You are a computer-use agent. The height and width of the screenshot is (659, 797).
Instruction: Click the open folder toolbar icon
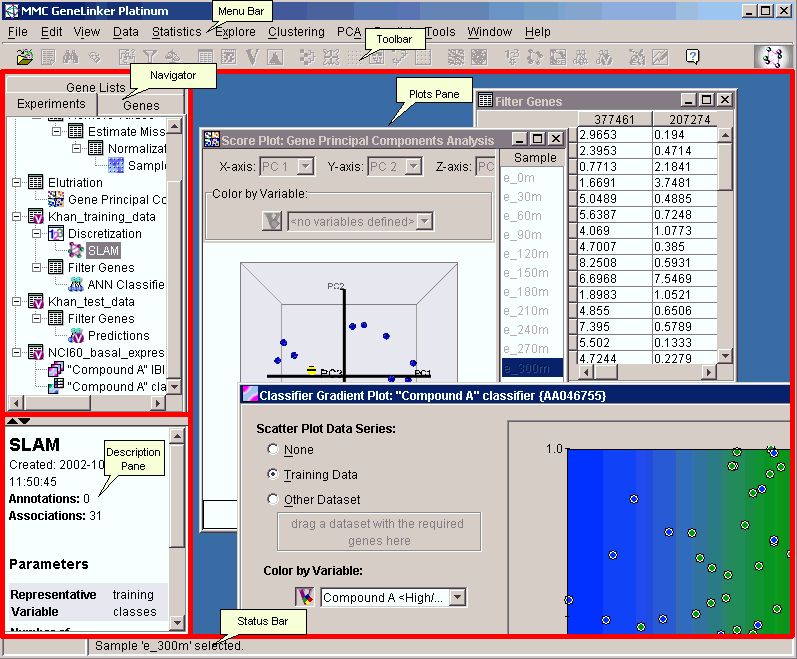point(24,56)
